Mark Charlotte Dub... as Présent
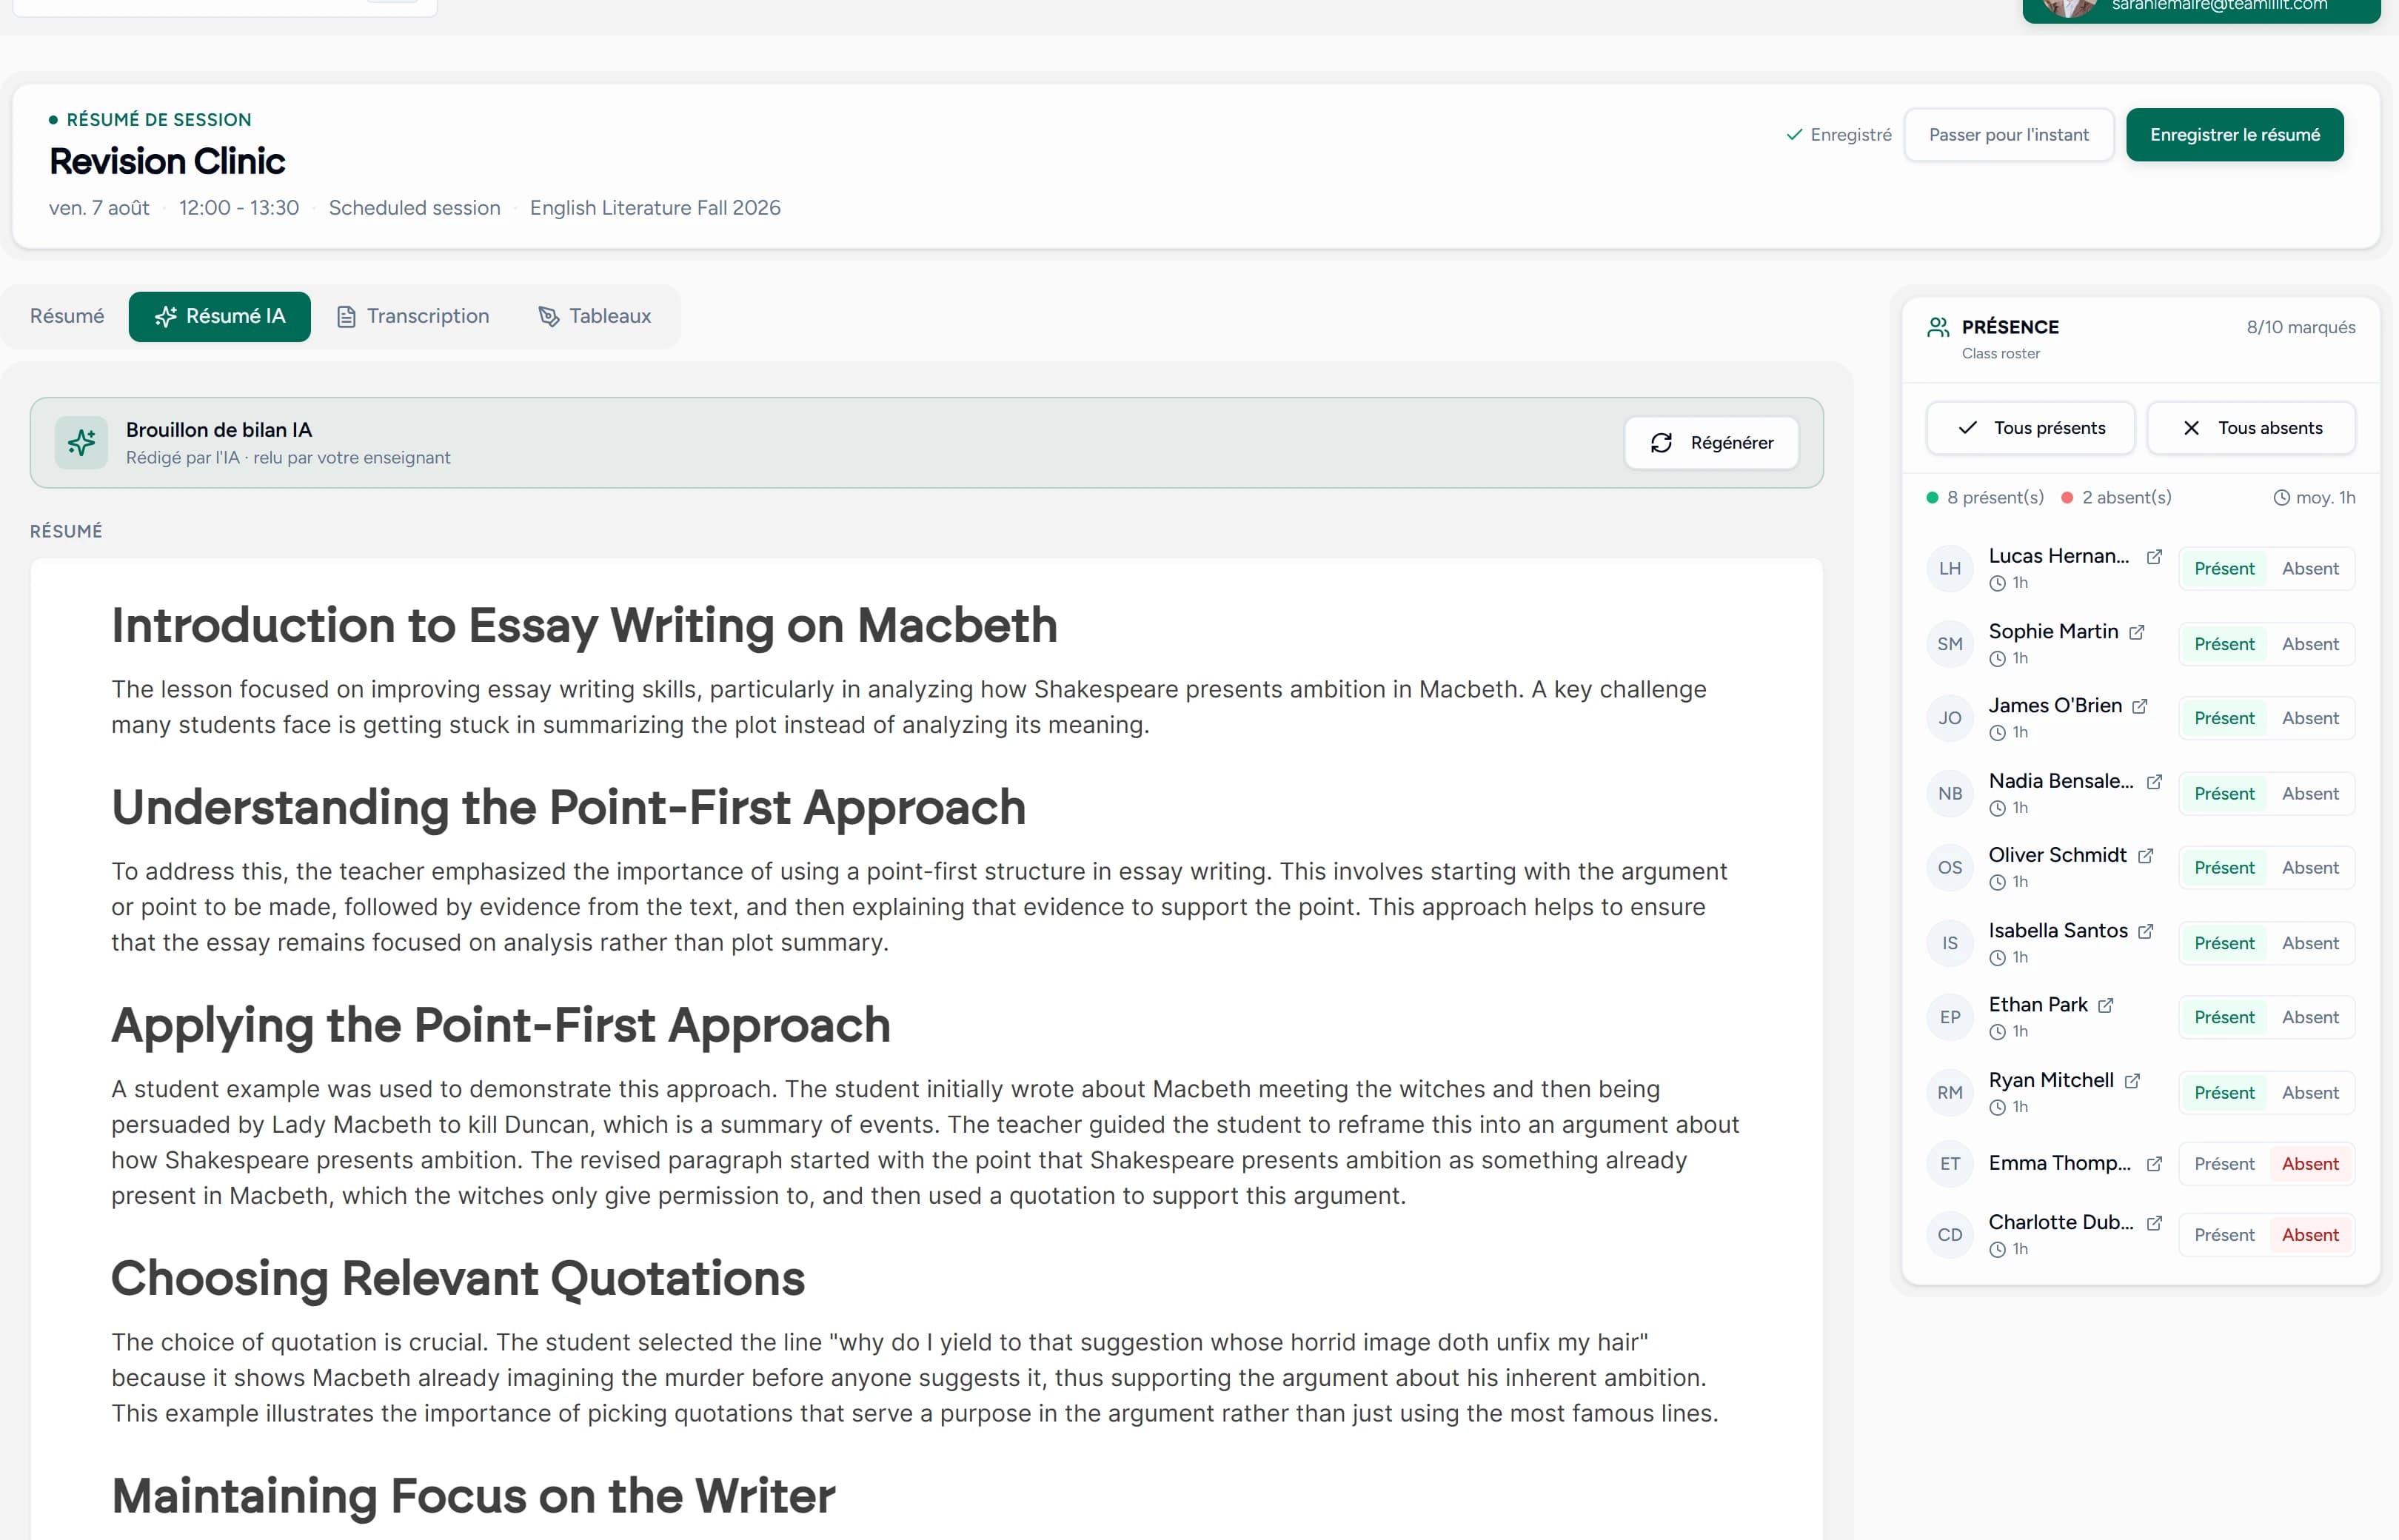 [2224, 1235]
